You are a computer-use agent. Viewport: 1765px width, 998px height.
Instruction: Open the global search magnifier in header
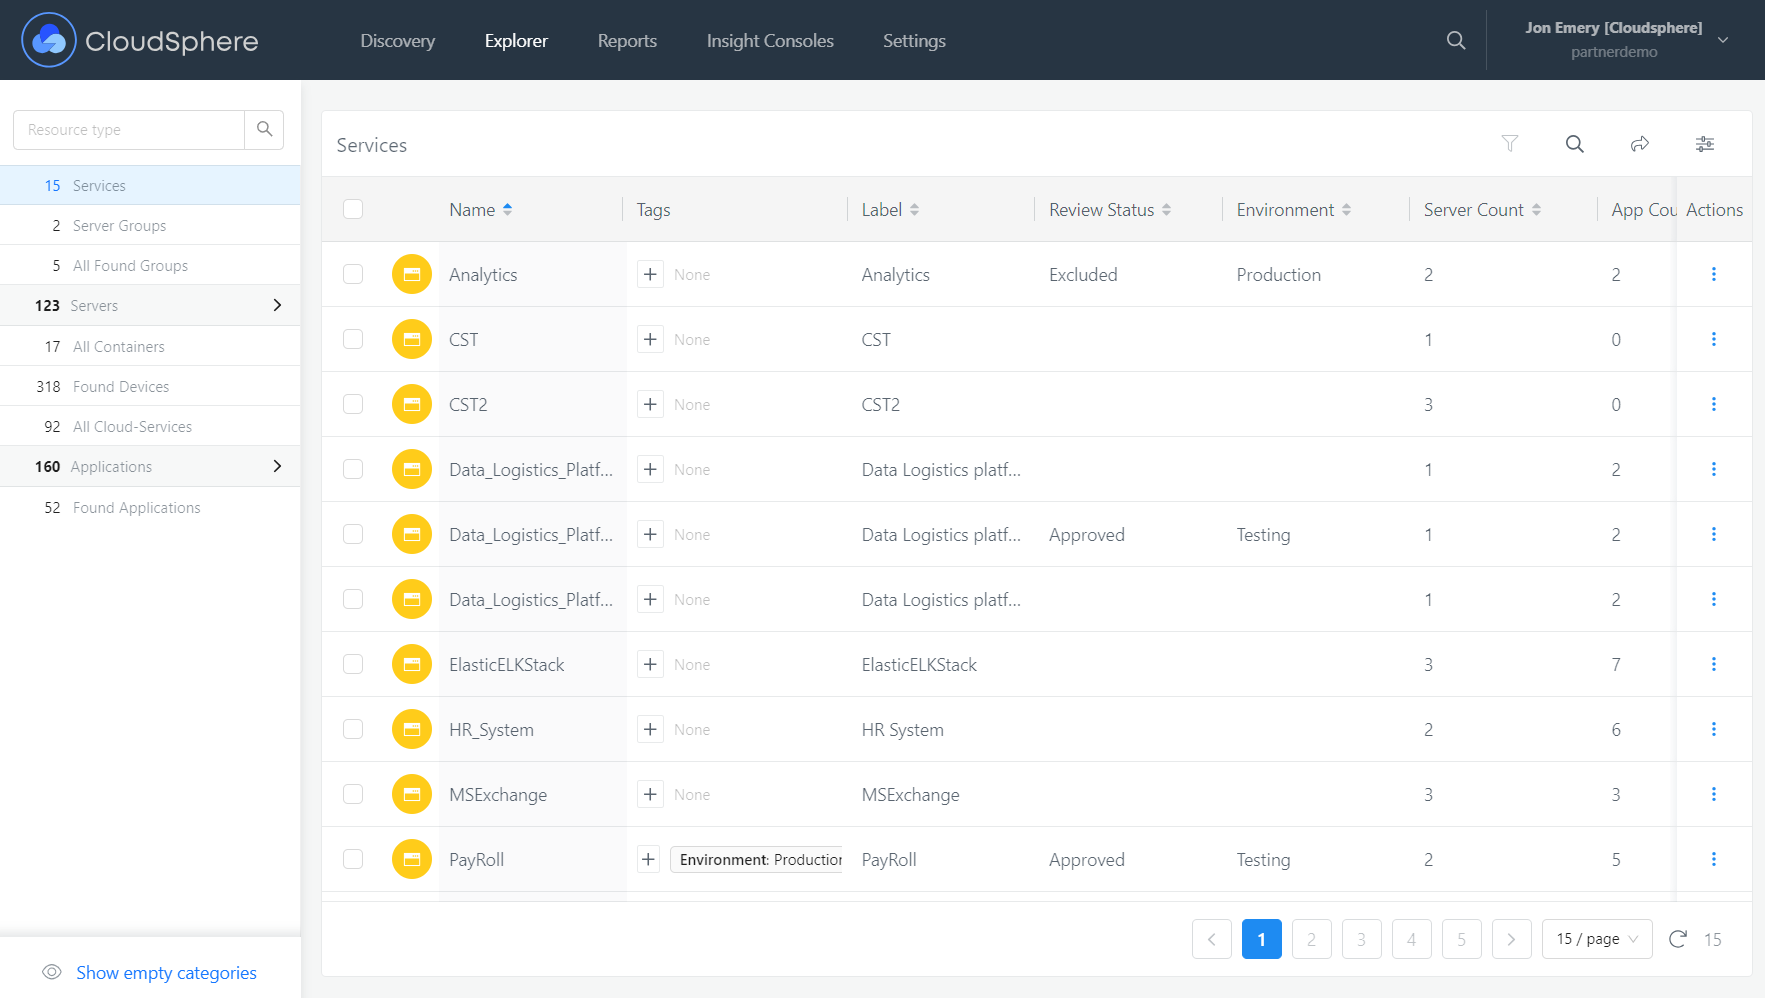pos(1456,40)
